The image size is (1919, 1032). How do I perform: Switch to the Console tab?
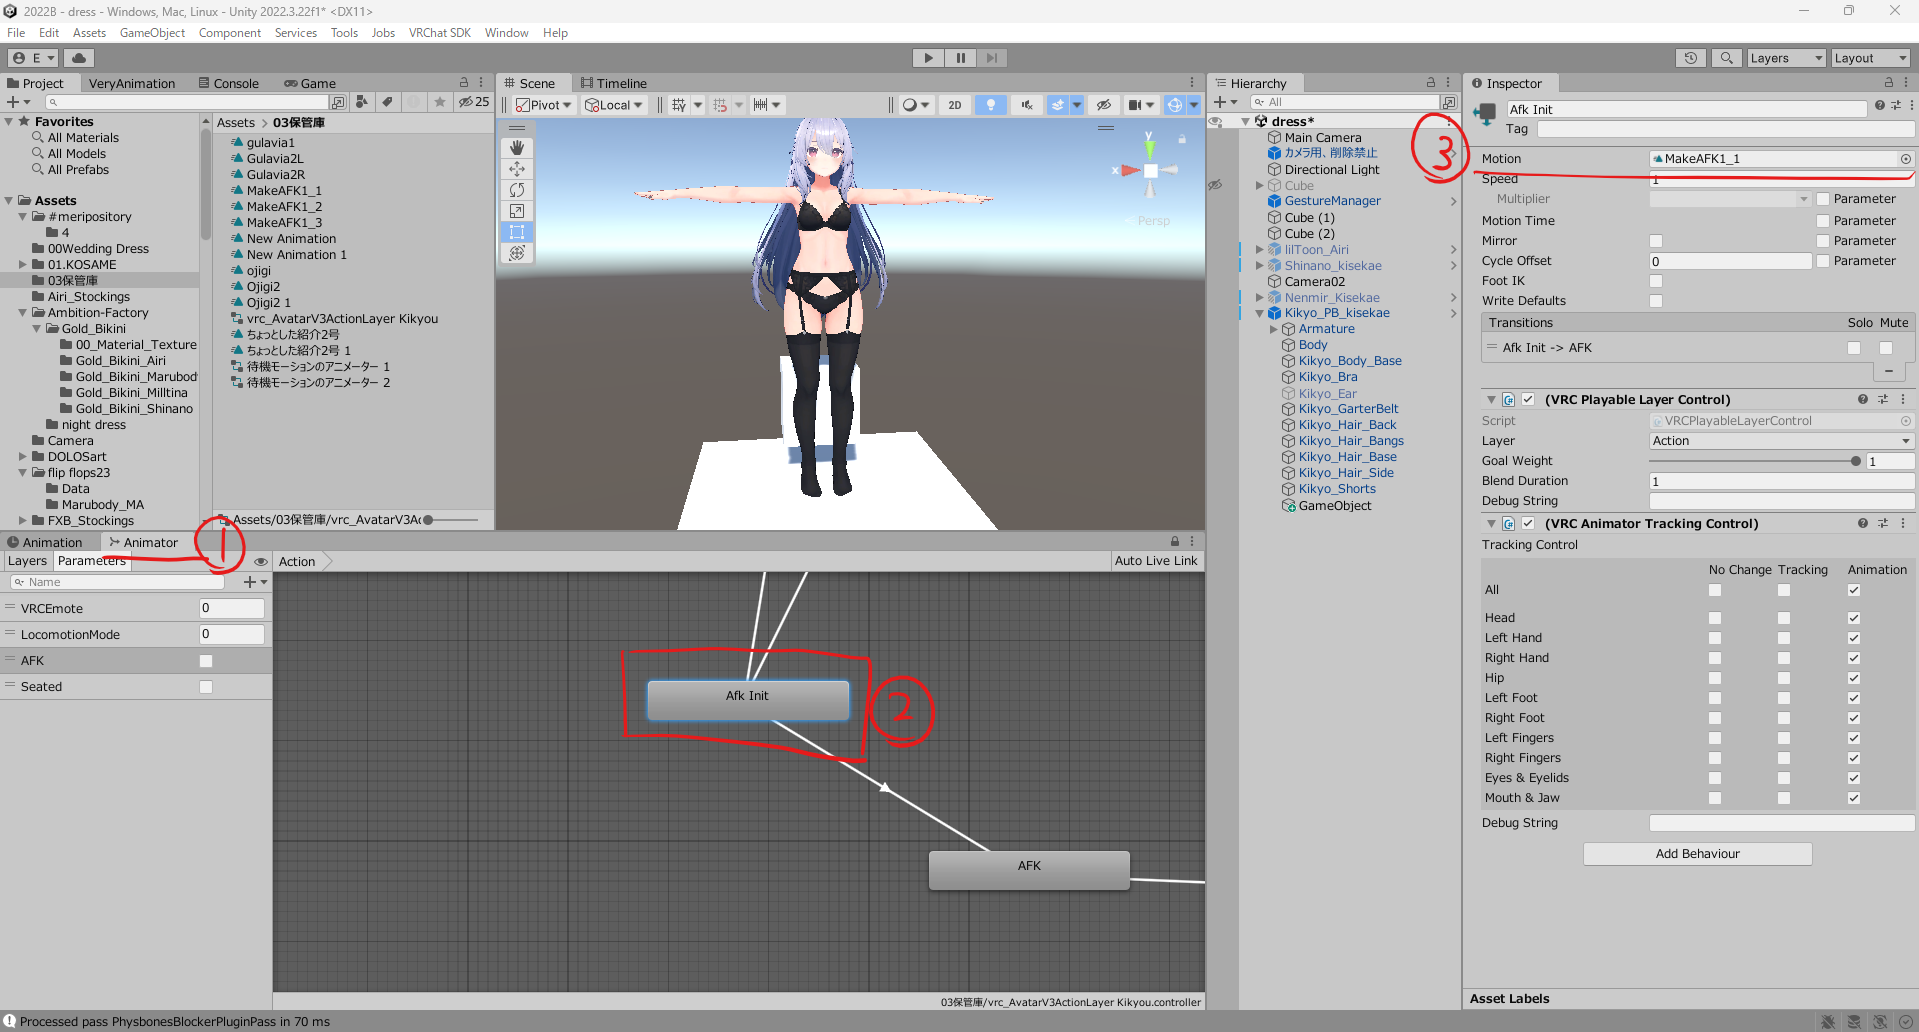229,83
